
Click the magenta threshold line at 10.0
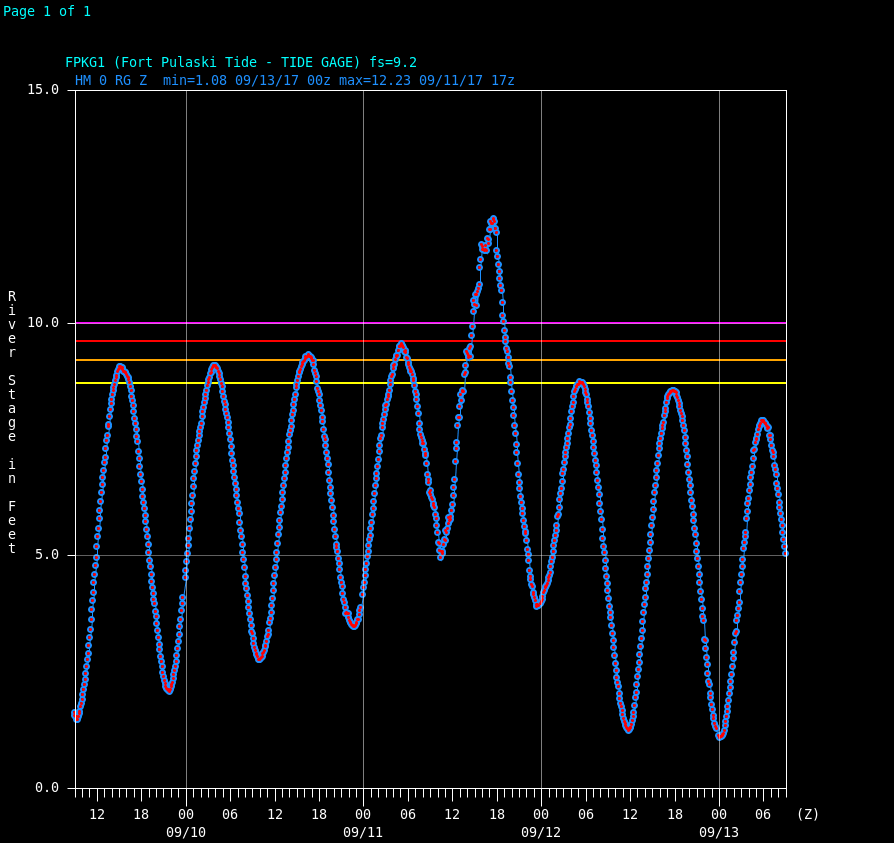click(x=431, y=323)
